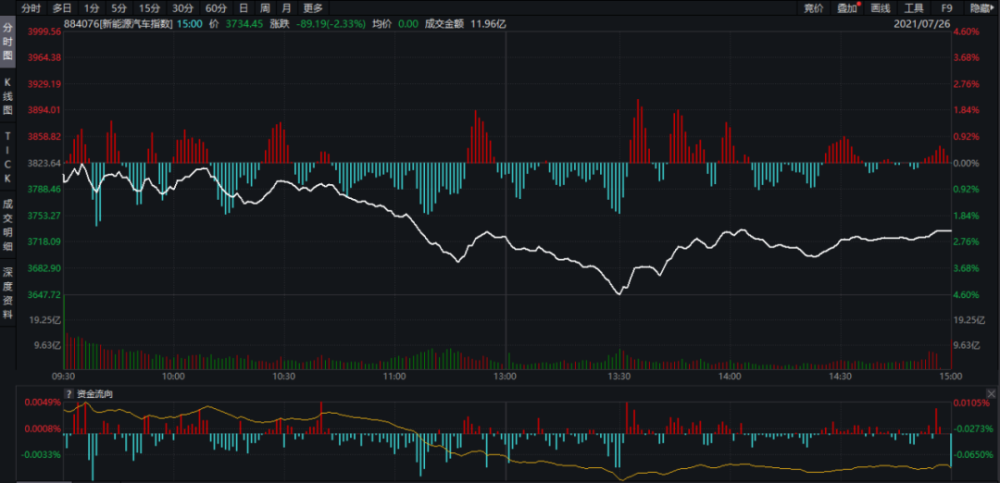Enable the 画线 drawing tool
This screenshot has width=1000, height=483.
(881, 8)
